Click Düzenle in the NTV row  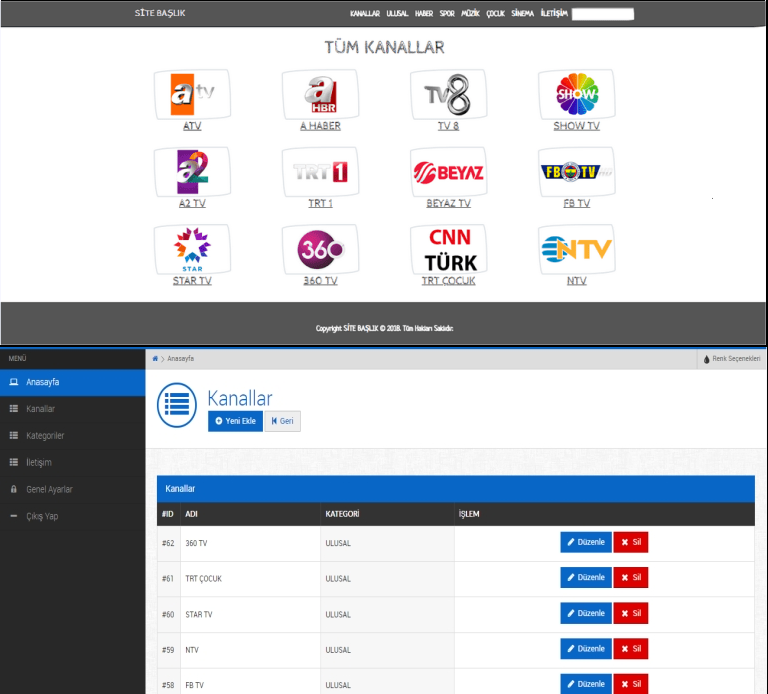click(586, 649)
